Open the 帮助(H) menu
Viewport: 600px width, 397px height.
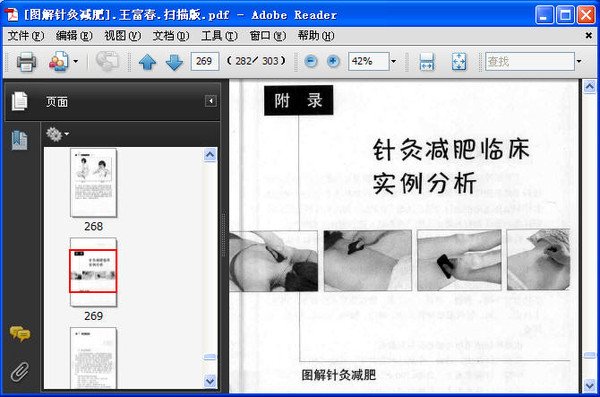click(x=316, y=36)
